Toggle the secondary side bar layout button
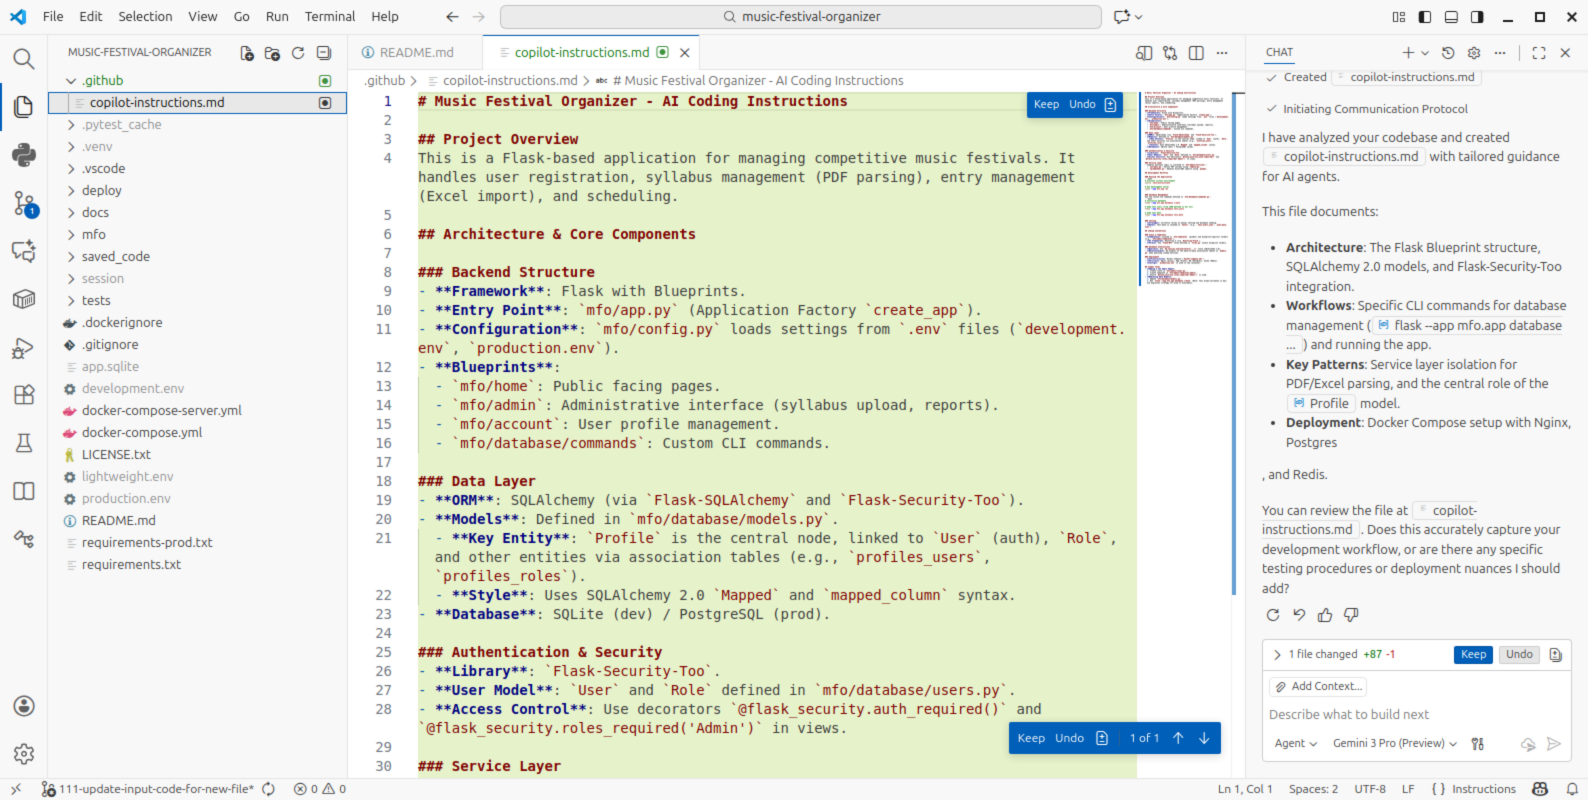The width and height of the screenshot is (1588, 800). pos(1477,17)
